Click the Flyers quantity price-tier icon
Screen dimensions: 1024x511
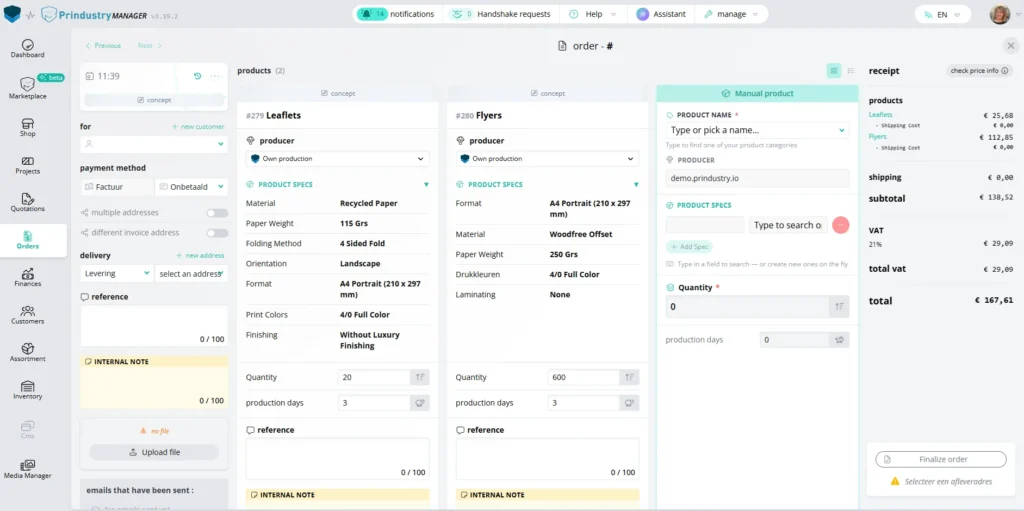click(x=630, y=377)
